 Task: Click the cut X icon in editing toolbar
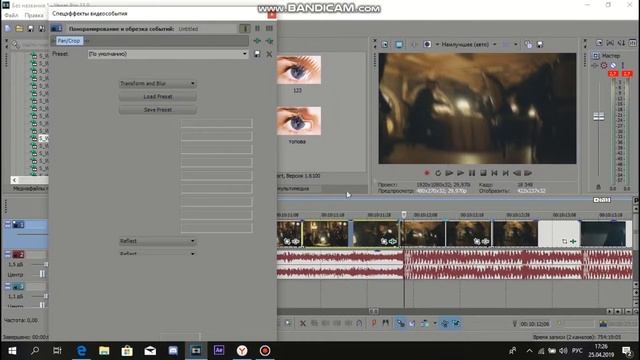pos(302,323)
